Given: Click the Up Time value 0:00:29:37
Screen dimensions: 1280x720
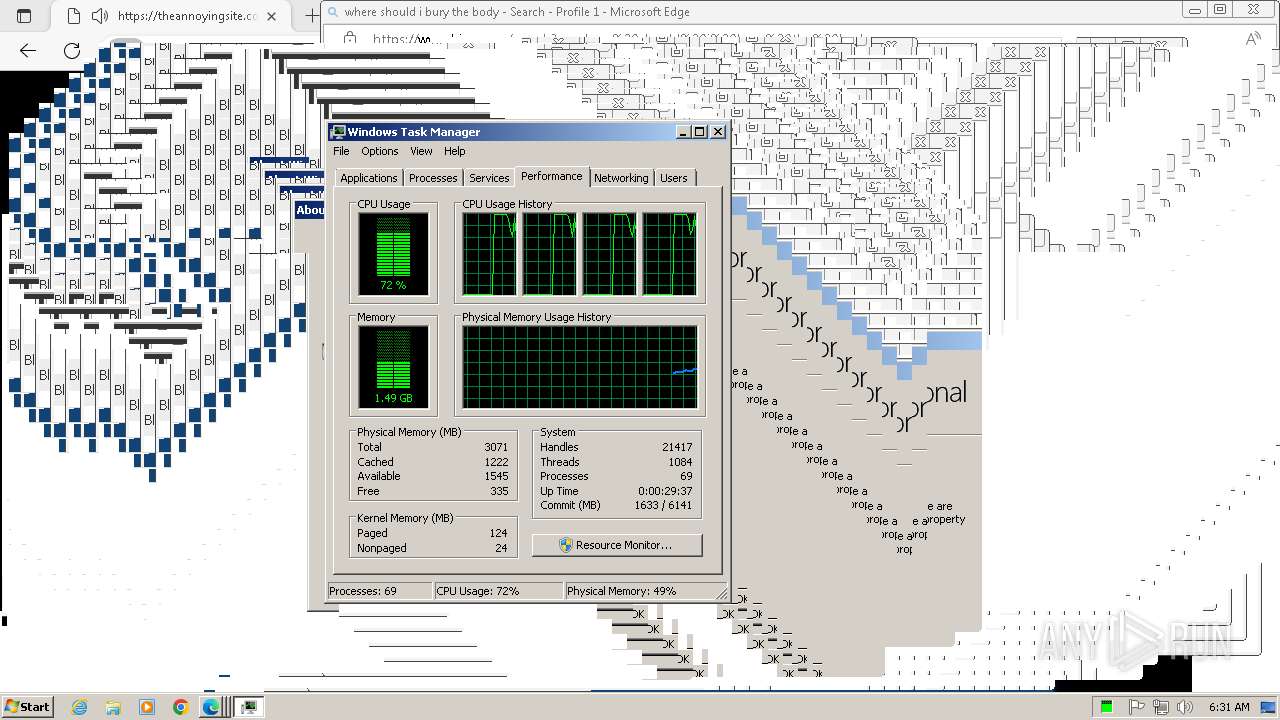Looking at the screenshot, I should coord(665,491).
